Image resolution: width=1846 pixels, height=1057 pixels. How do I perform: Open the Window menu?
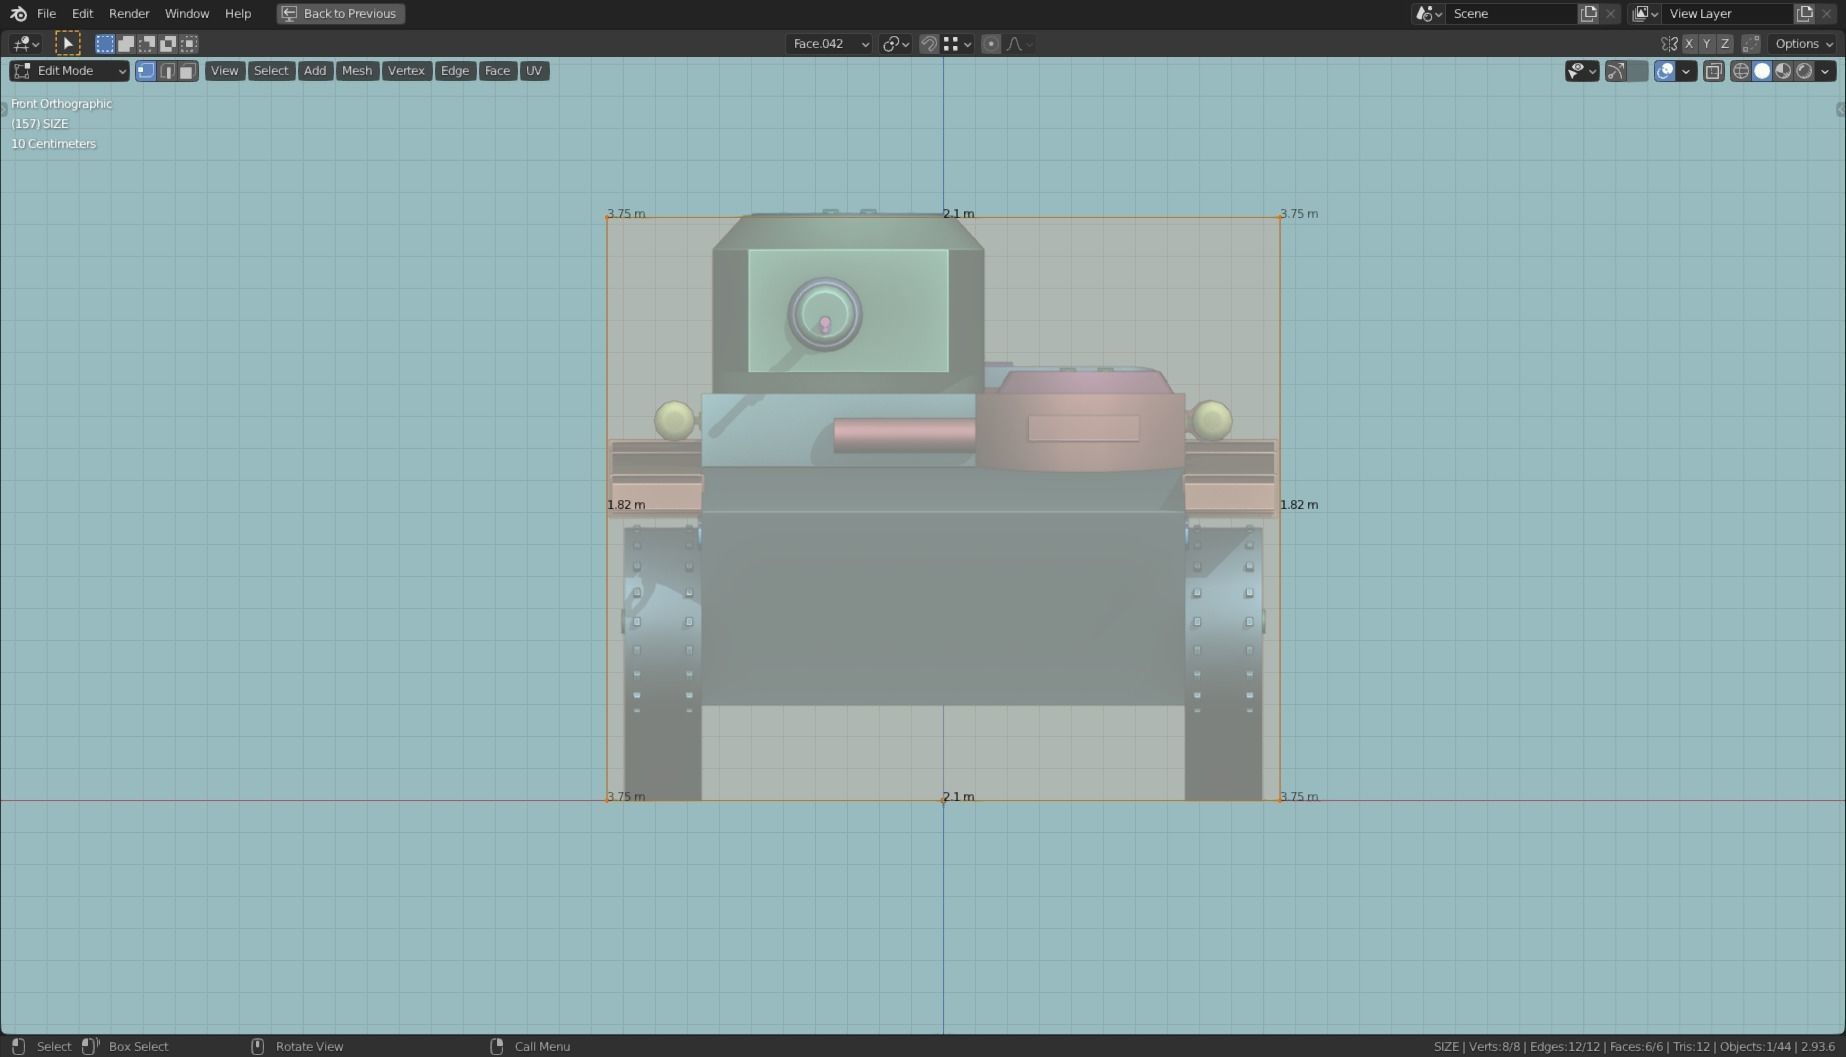pyautogui.click(x=187, y=13)
